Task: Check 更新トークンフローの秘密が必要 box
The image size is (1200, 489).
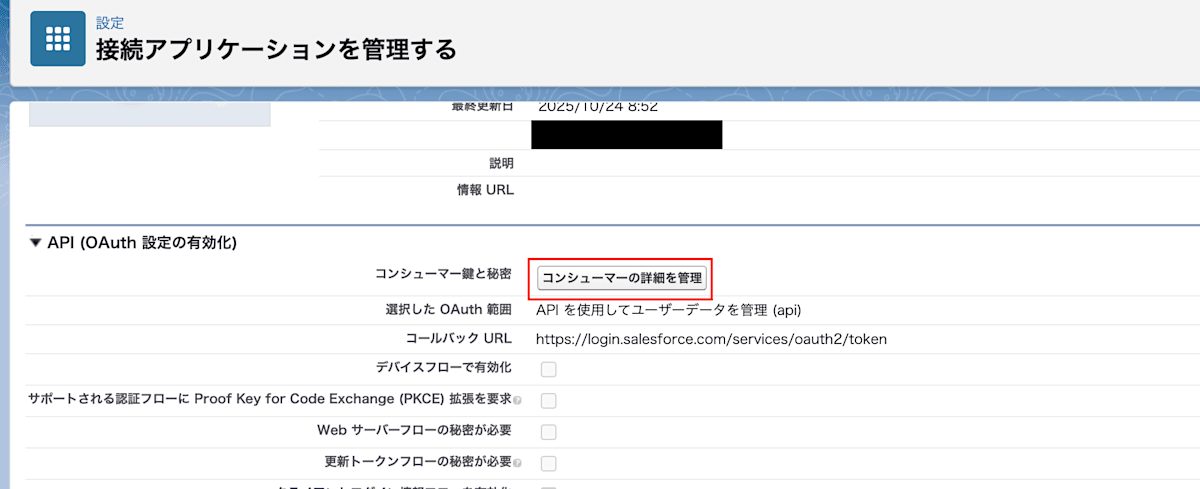Action: [549, 464]
